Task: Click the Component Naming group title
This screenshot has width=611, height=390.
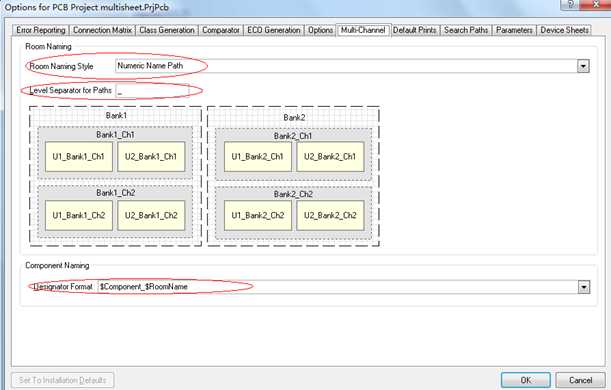Action: (x=57, y=266)
